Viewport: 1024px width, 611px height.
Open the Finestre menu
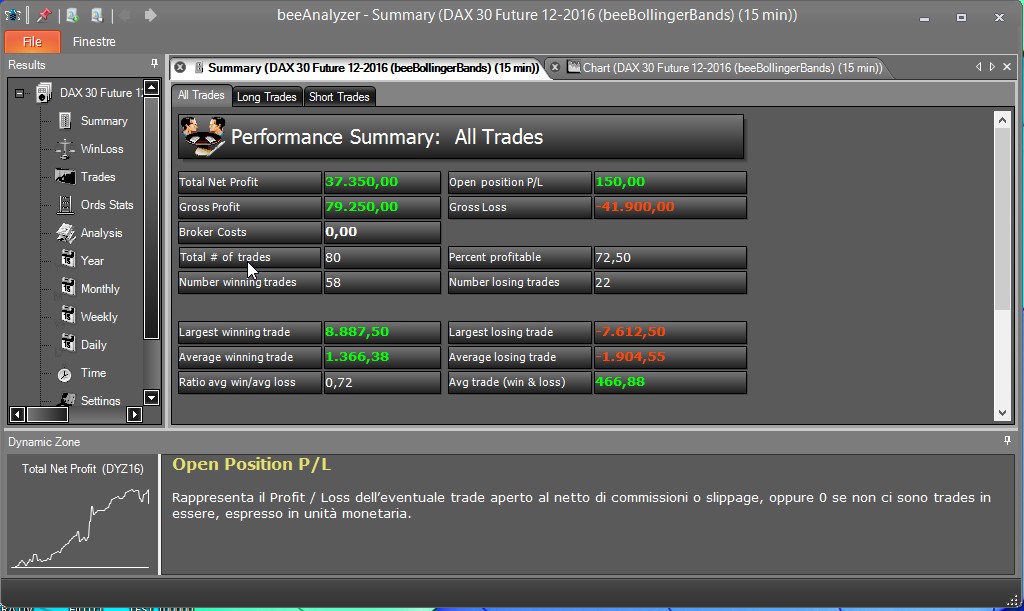(x=94, y=42)
